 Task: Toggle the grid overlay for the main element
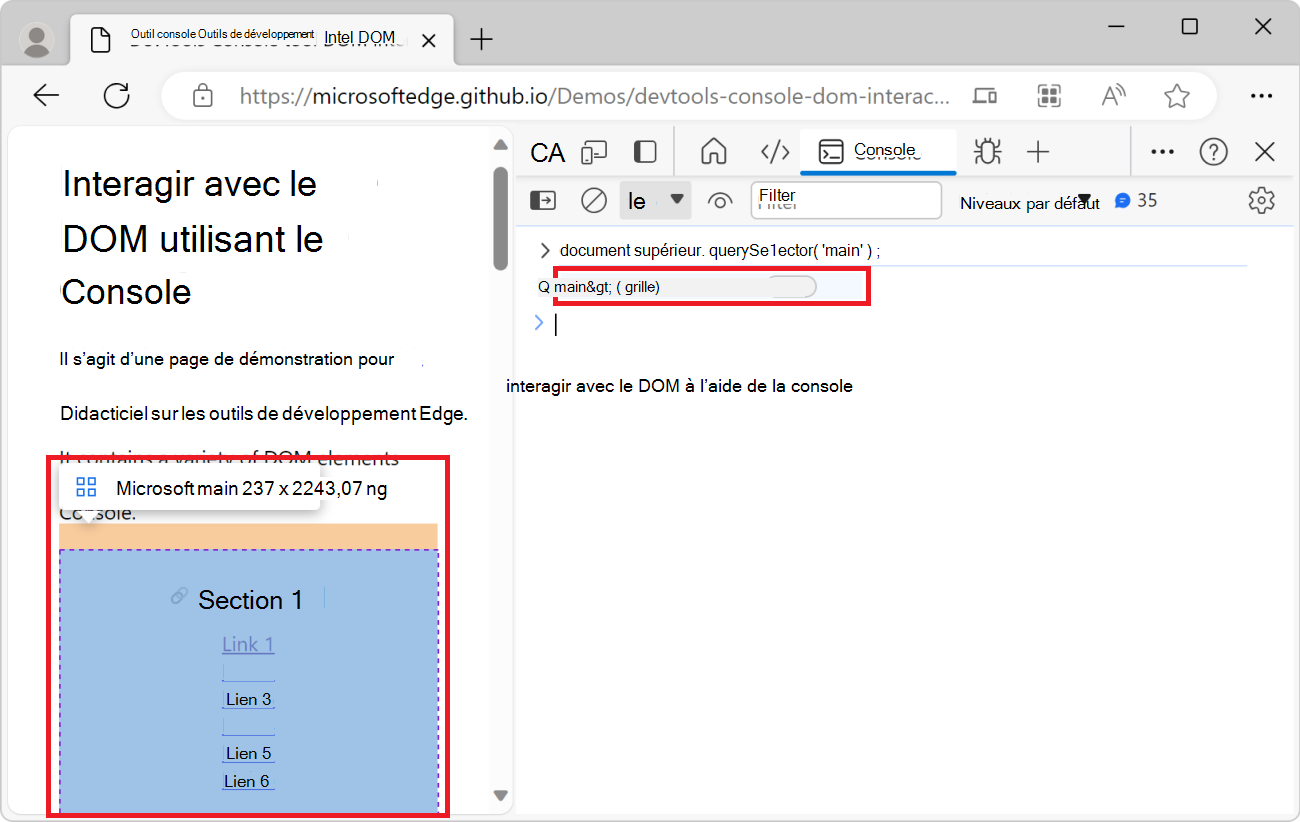(x=793, y=286)
